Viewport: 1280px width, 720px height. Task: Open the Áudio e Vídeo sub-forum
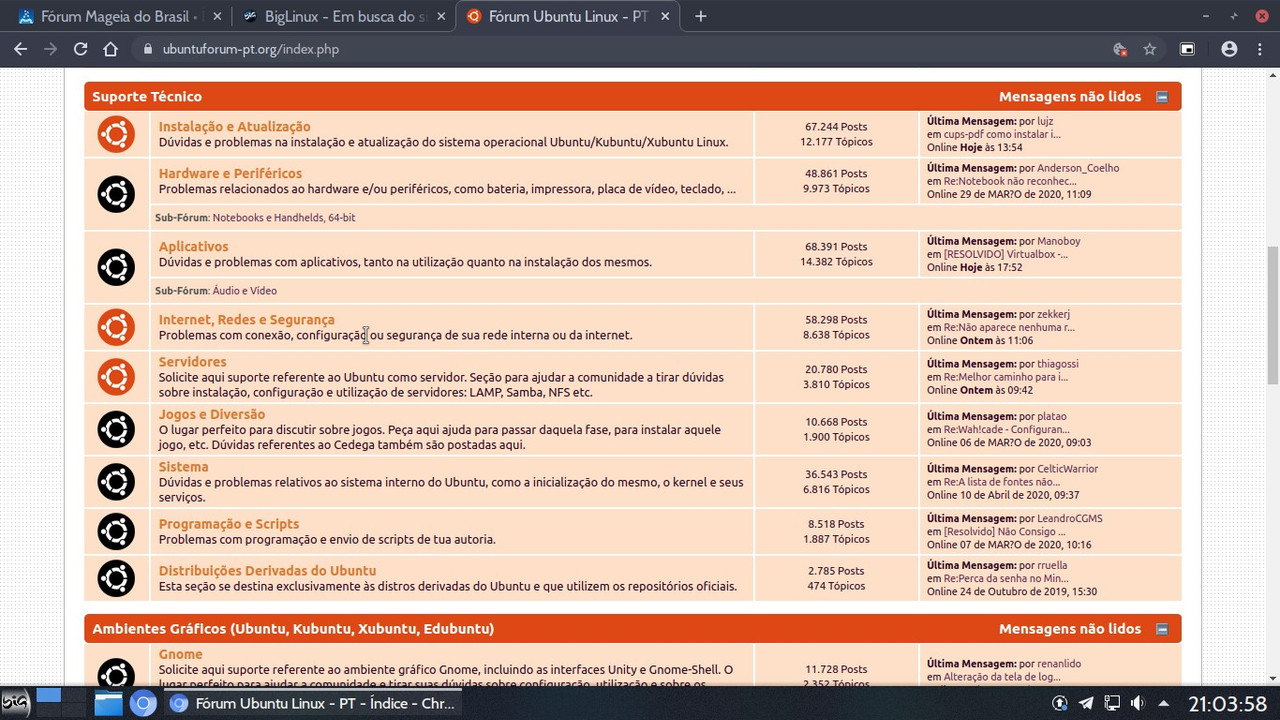click(x=244, y=291)
